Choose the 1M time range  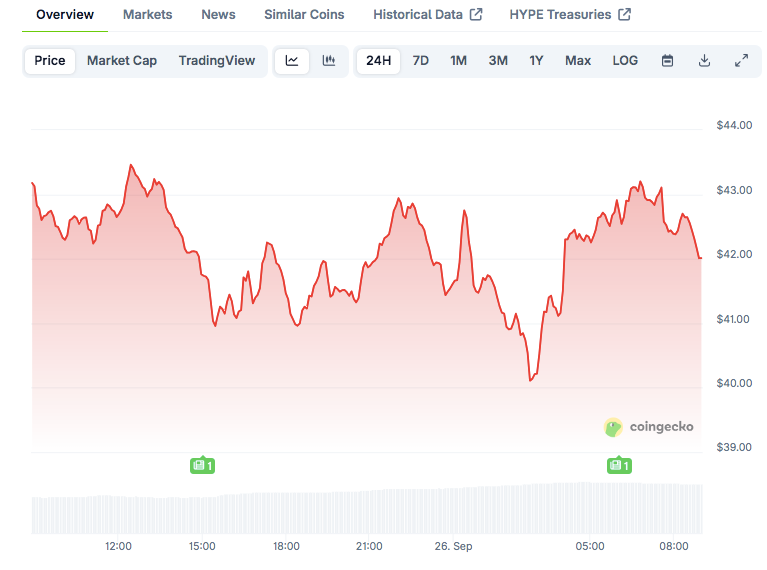(458, 61)
